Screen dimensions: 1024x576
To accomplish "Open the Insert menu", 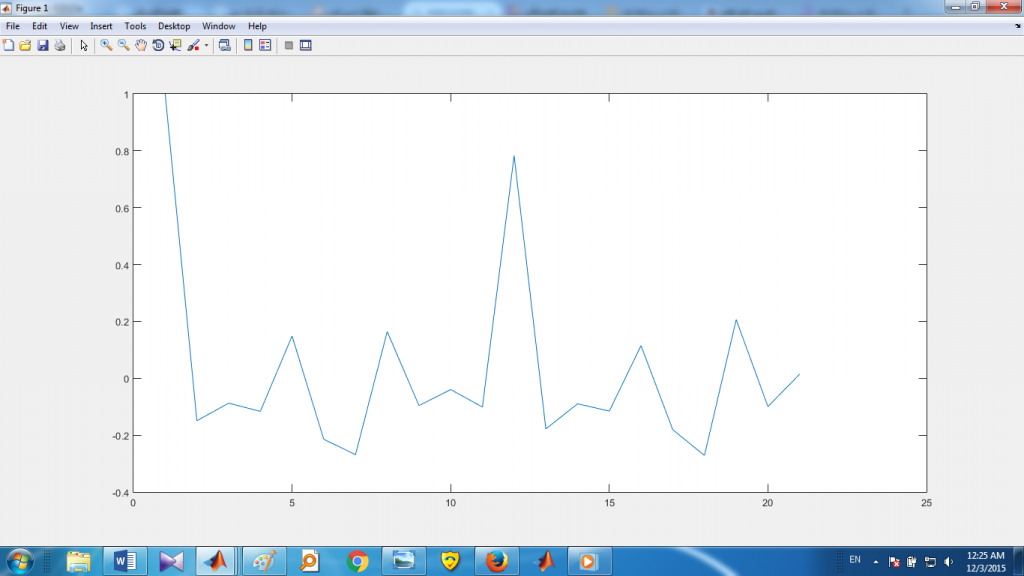I will pyautogui.click(x=101, y=26).
